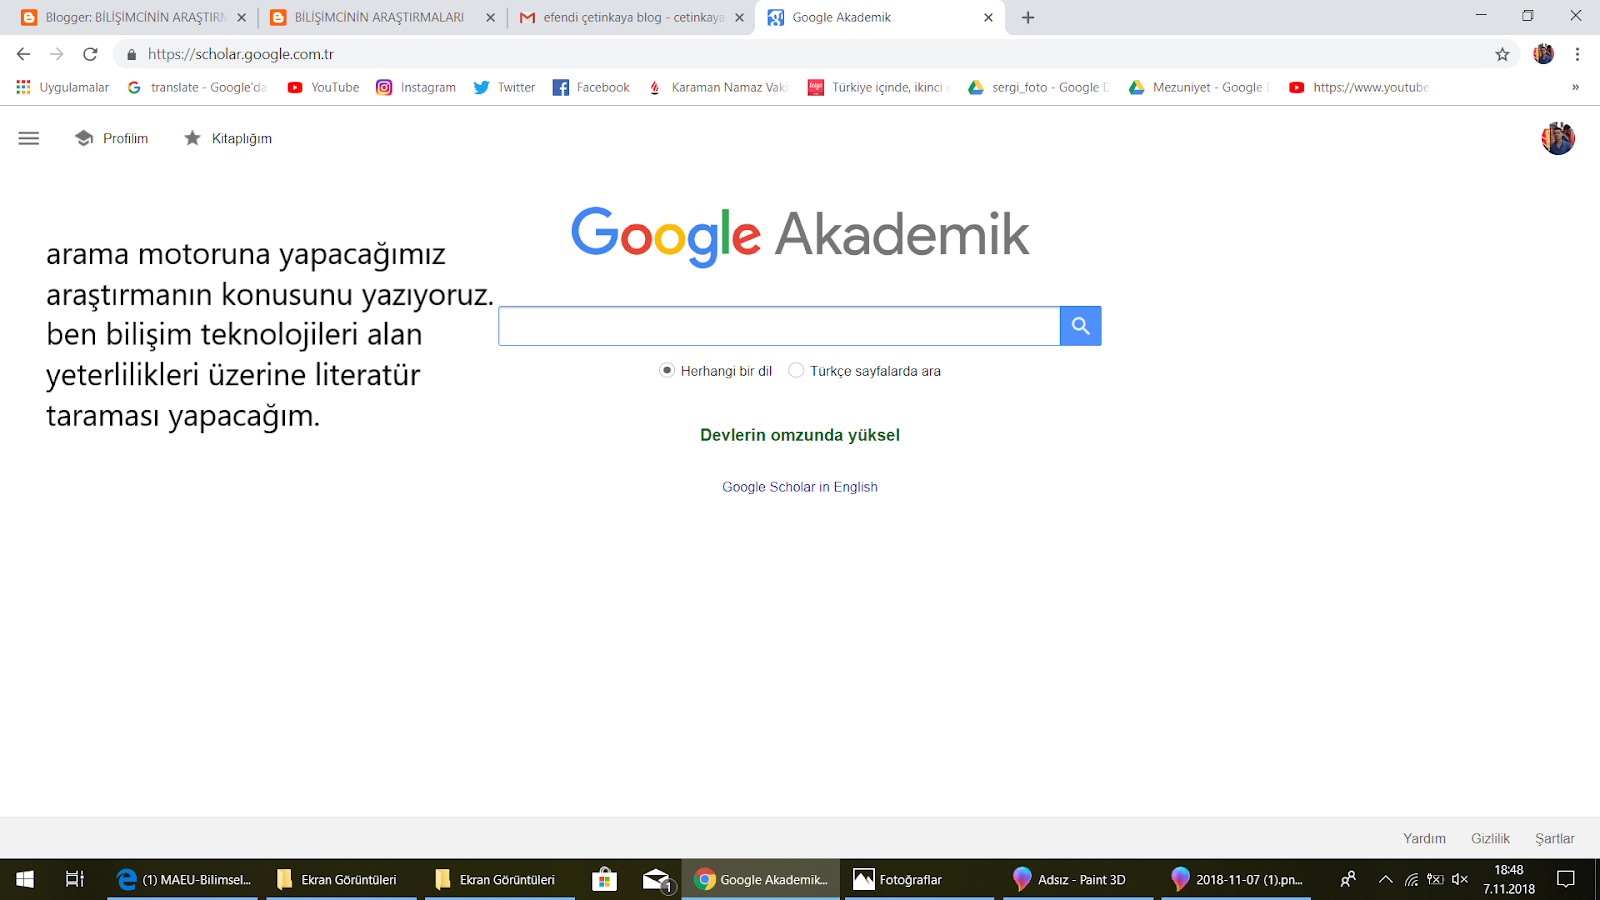
Task: Click the address bar URL
Action: click(x=241, y=54)
